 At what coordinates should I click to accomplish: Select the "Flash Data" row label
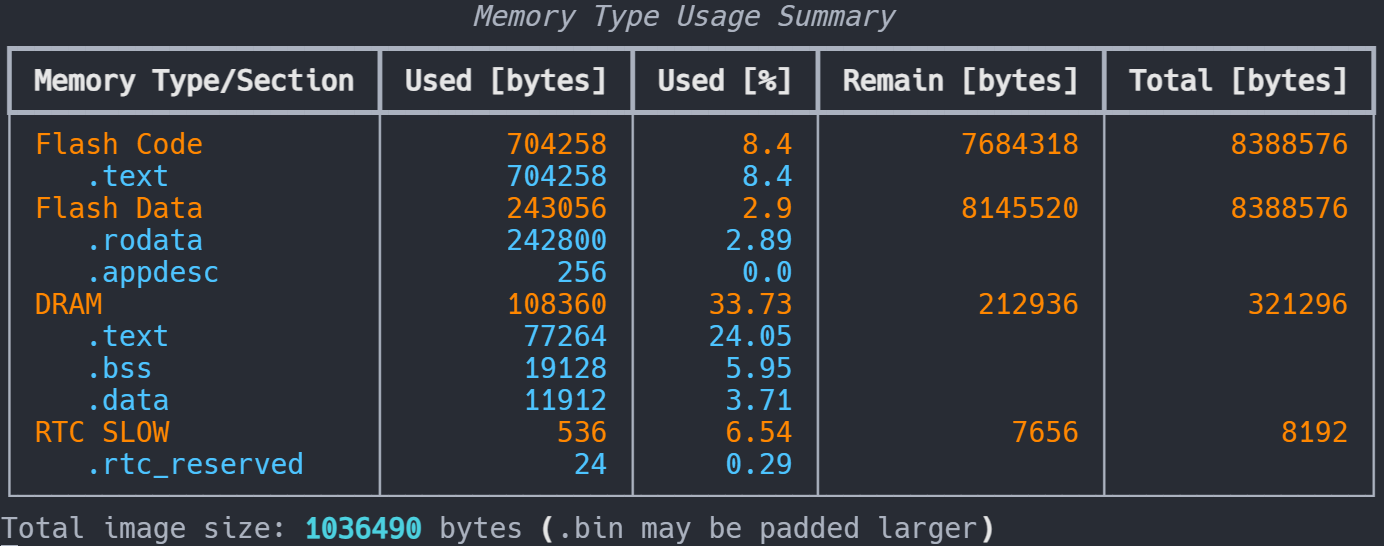pos(119,208)
